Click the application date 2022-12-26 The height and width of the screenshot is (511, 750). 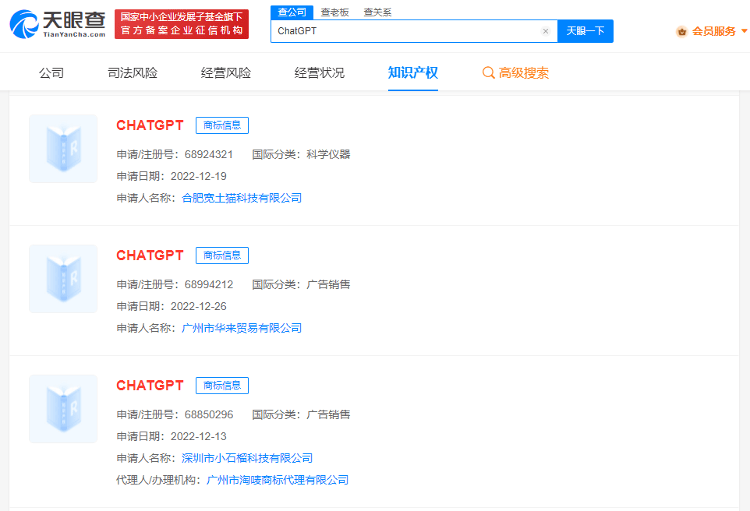199,306
